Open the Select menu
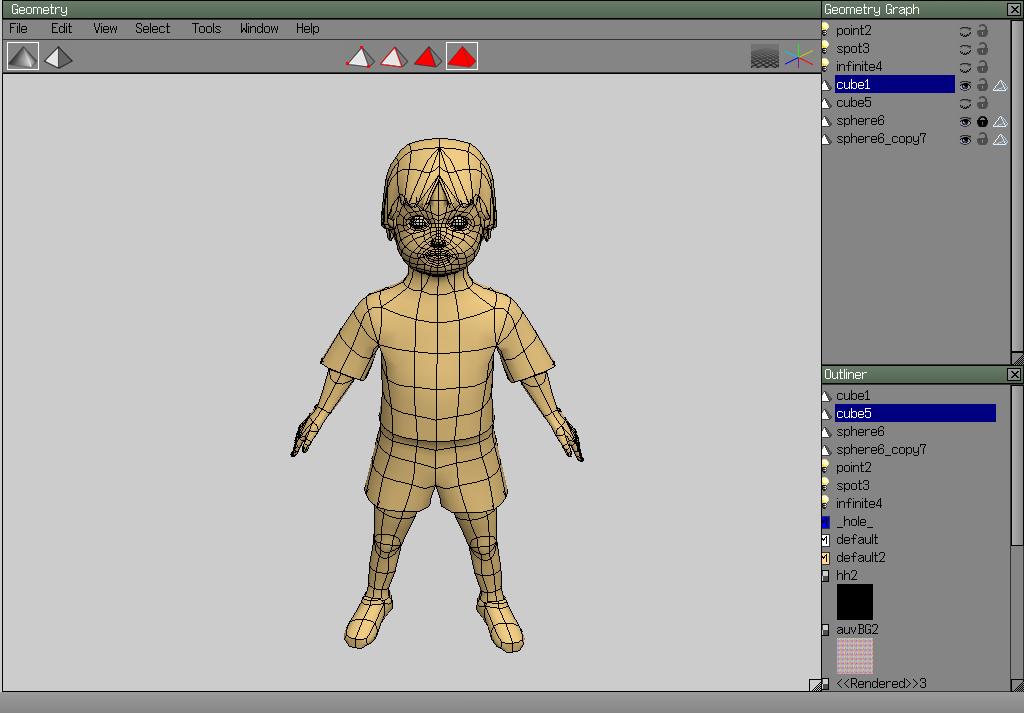 (x=153, y=28)
